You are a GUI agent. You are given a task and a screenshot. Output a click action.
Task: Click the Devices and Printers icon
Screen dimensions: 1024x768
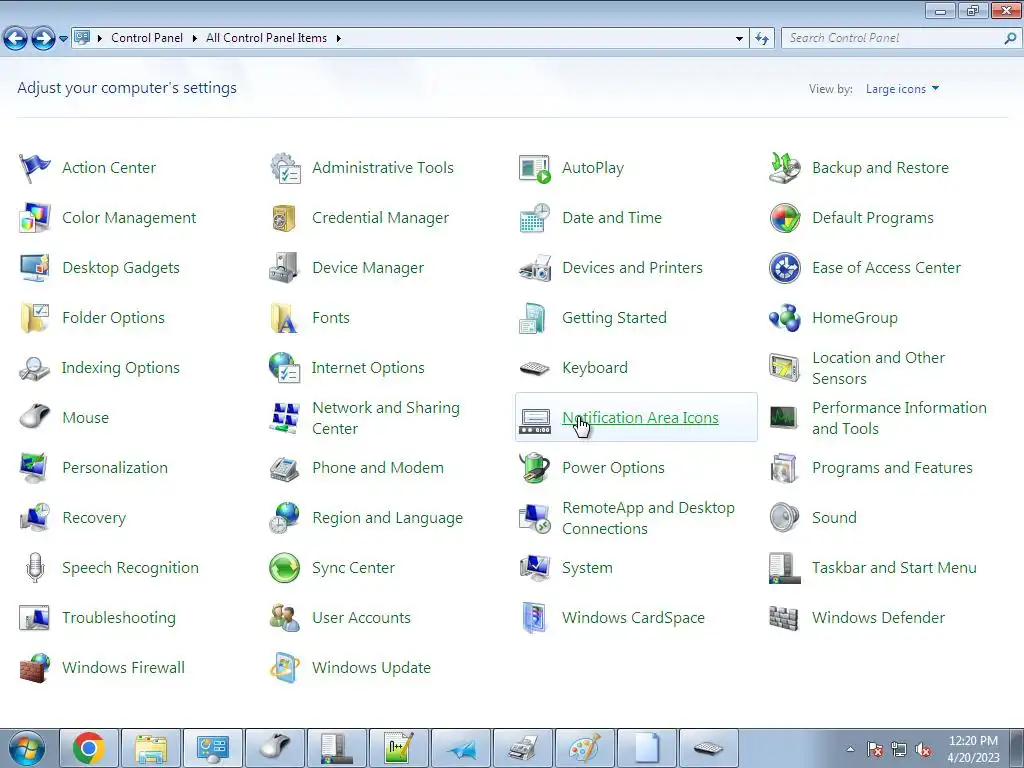pyautogui.click(x=535, y=268)
